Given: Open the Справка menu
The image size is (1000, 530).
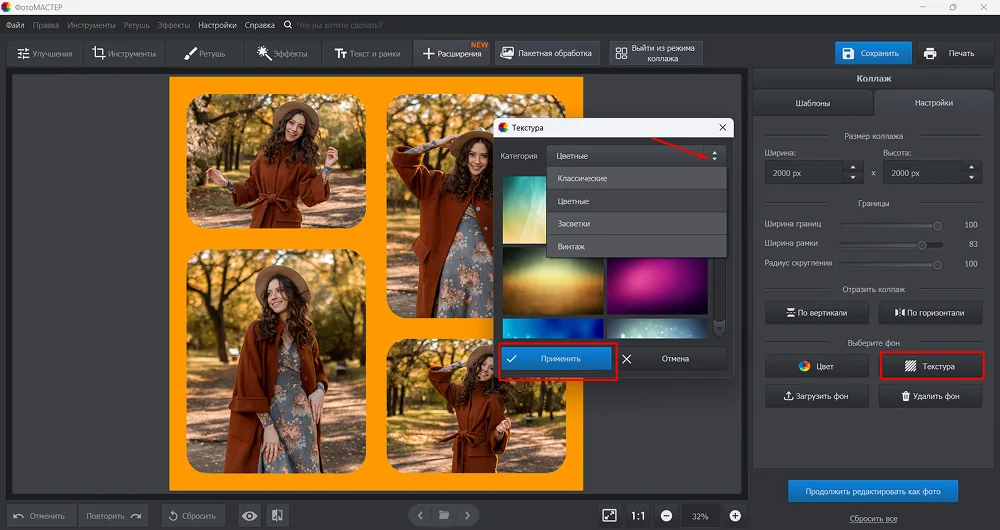Looking at the screenshot, I should tap(260, 26).
